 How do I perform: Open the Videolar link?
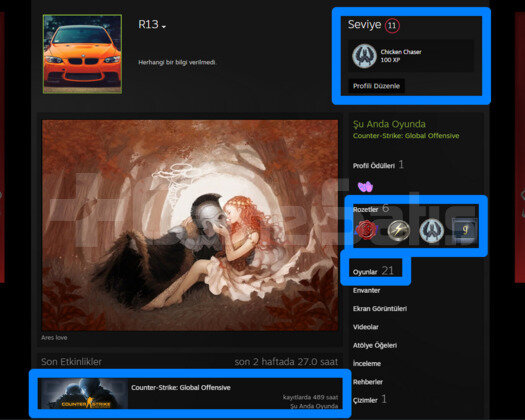[x=366, y=327]
